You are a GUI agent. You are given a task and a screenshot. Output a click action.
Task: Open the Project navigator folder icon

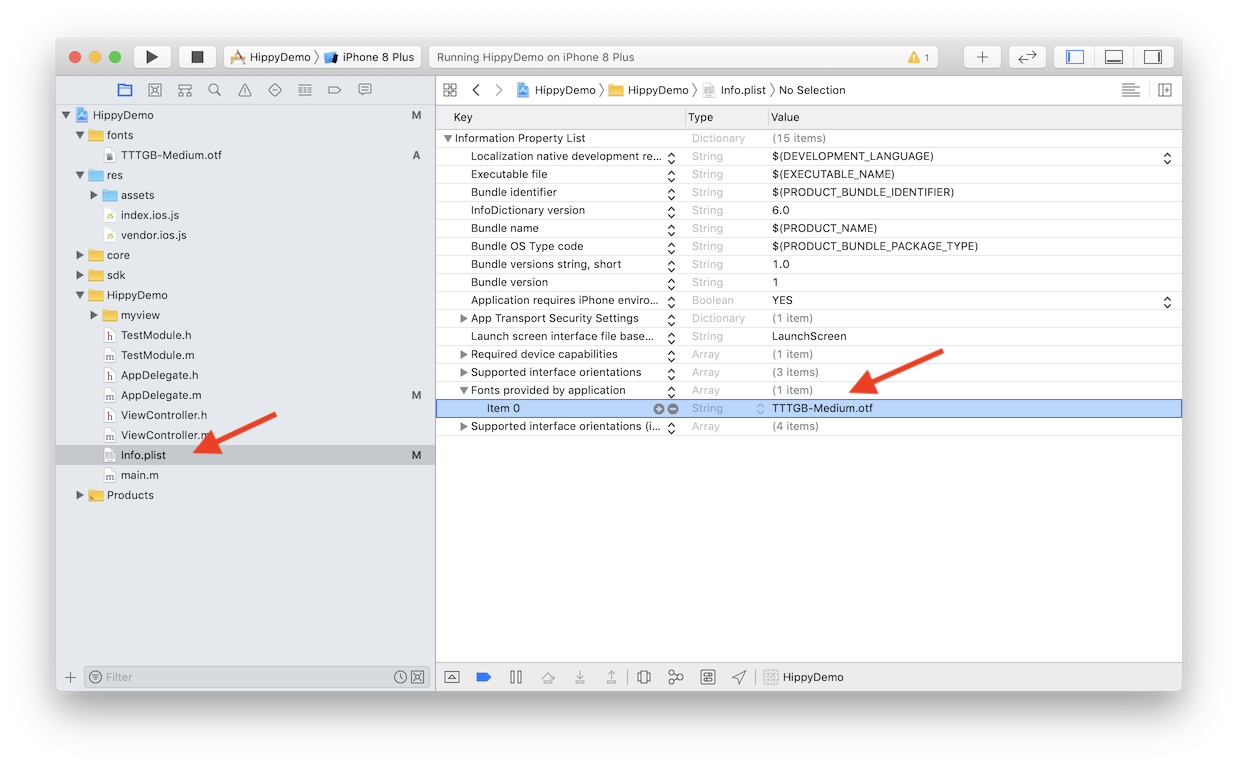125,90
